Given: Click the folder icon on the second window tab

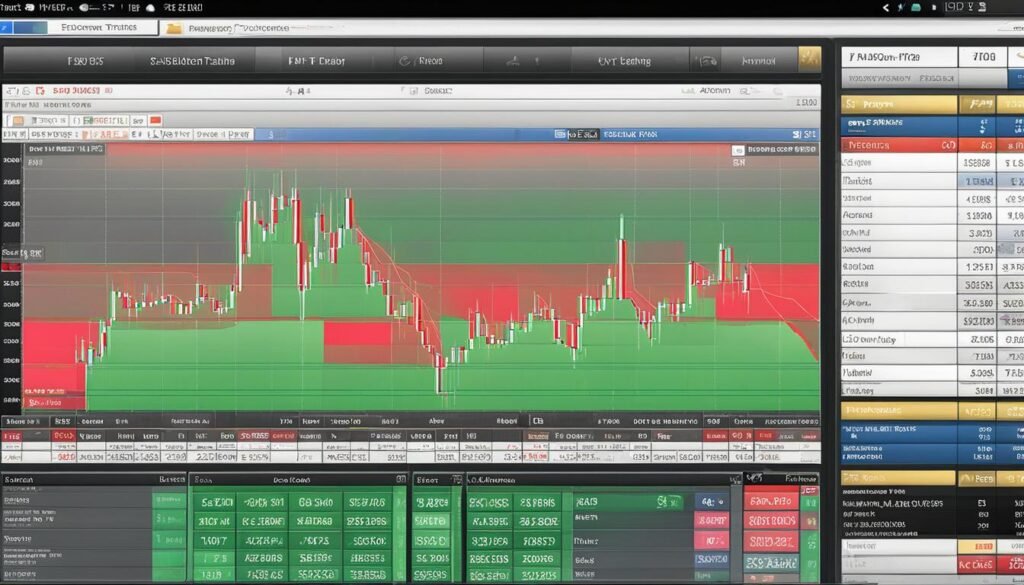Looking at the screenshot, I should tap(174, 28).
